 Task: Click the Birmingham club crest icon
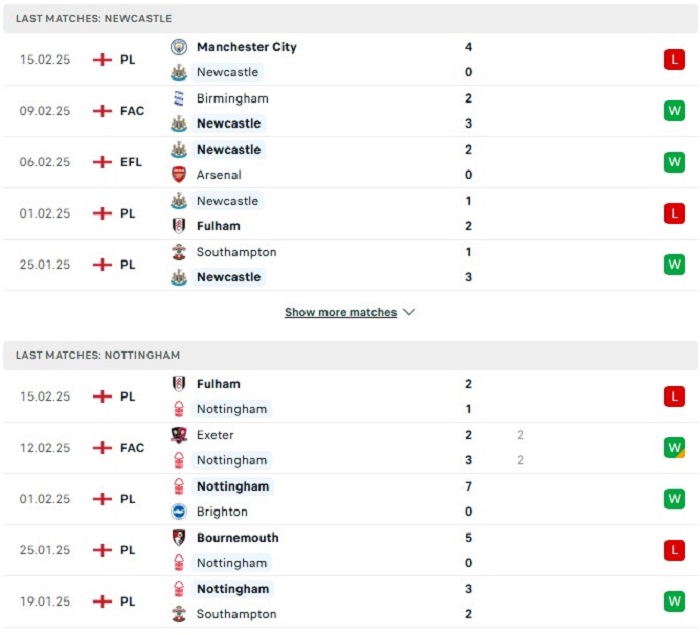pyautogui.click(x=179, y=98)
